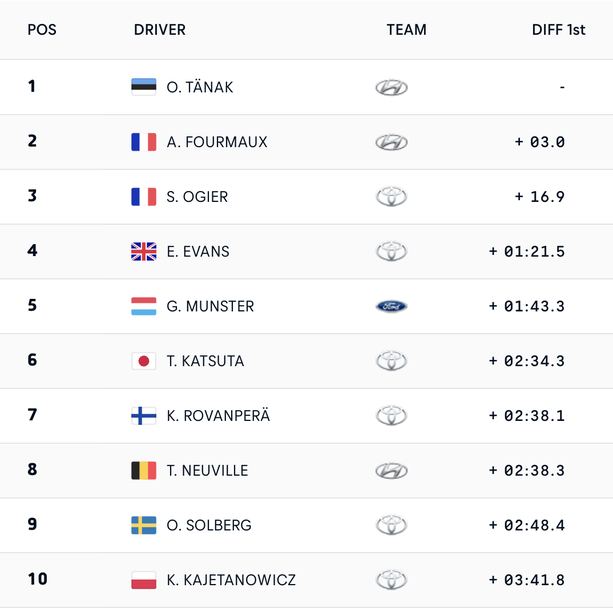This screenshot has height=608, width=613.
Task: Click the Hyundai logo in Tänak's row
Action: [x=391, y=87]
